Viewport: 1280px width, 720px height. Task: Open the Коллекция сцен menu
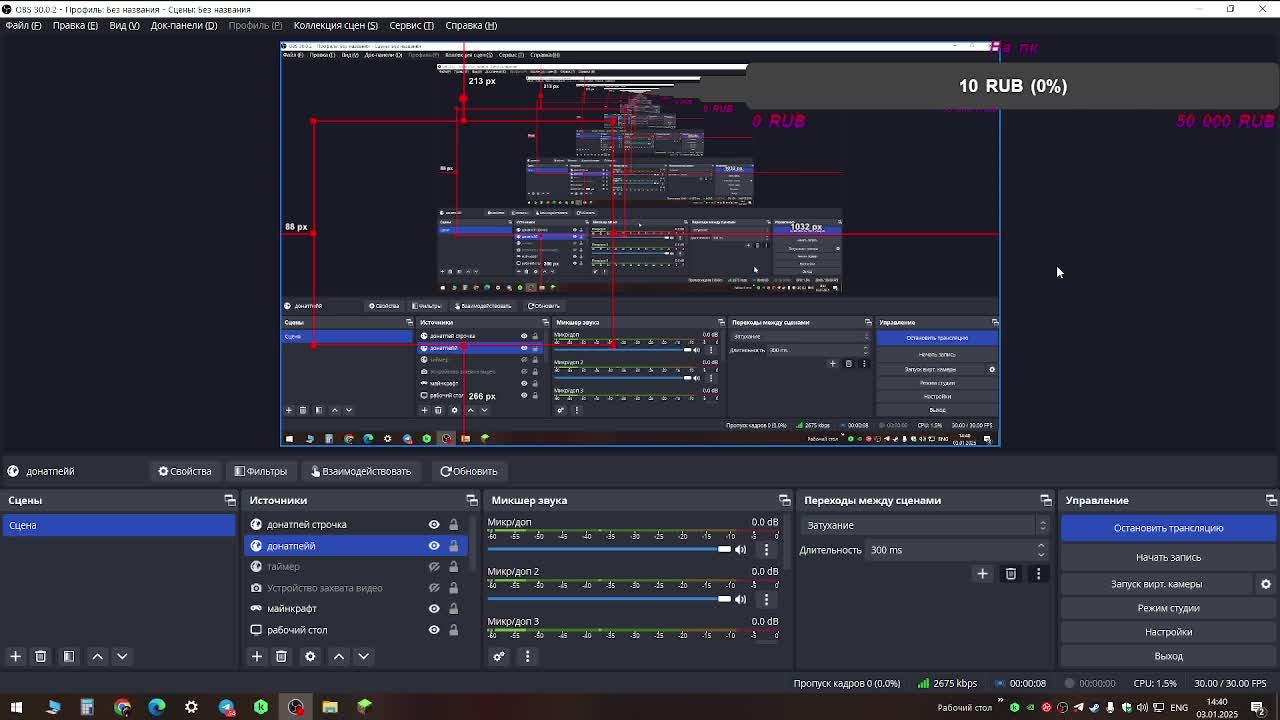(x=336, y=25)
